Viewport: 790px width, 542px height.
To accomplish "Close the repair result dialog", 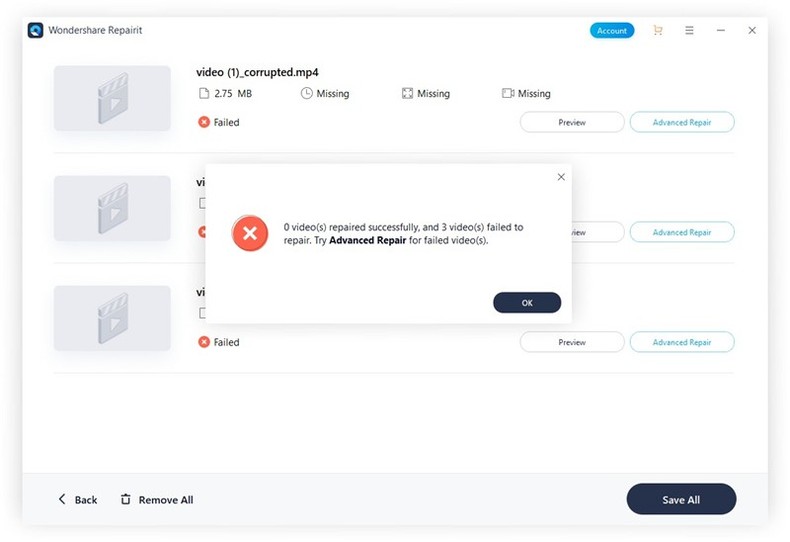I will tap(560, 177).
